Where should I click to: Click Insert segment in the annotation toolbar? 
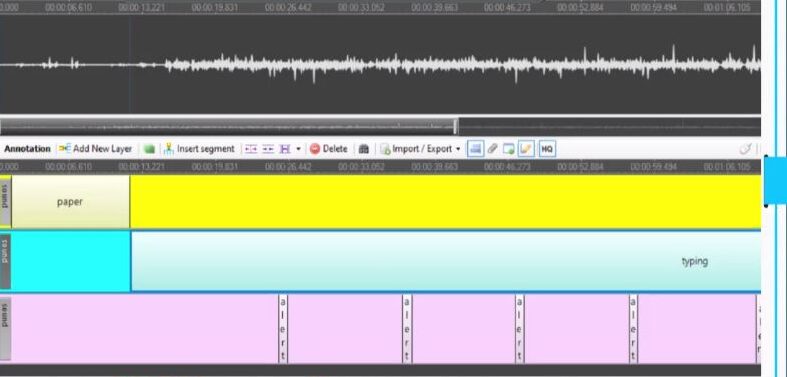coord(199,149)
